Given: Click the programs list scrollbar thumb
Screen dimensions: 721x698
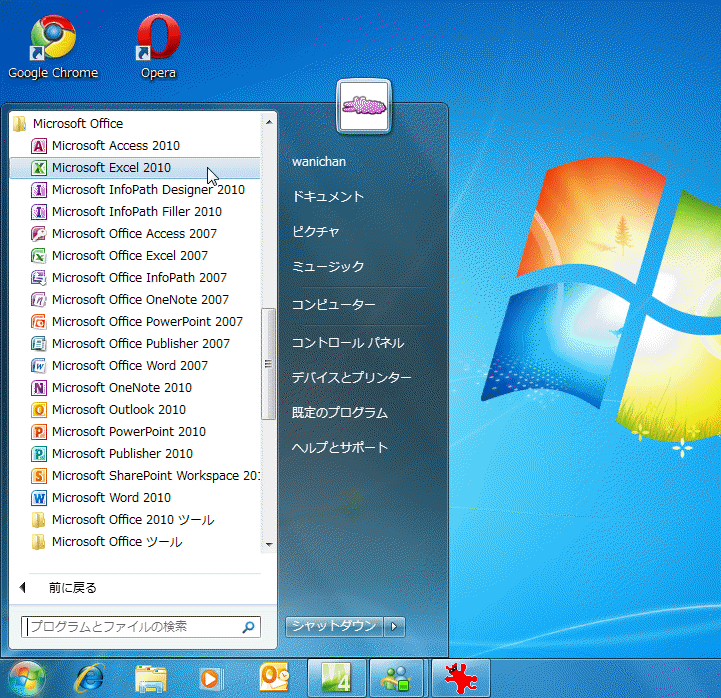Looking at the screenshot, I should (268, 364).
